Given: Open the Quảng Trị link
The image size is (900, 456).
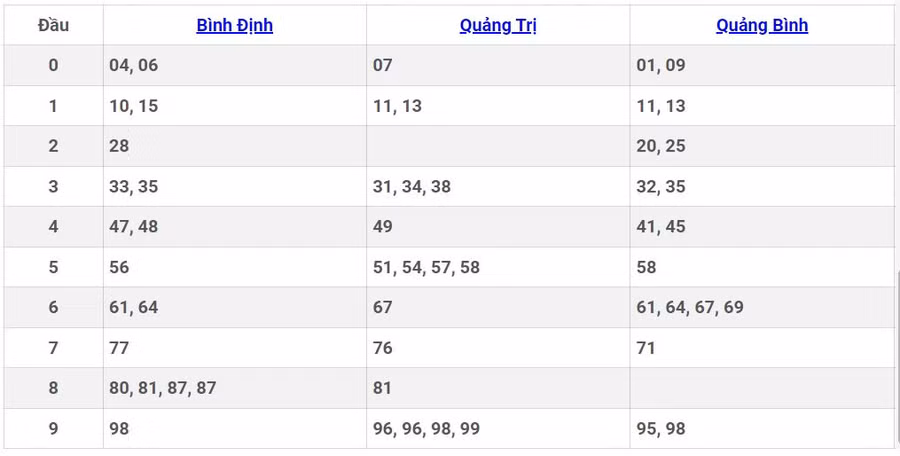Looking at the screenshot, I should (498, 26).
